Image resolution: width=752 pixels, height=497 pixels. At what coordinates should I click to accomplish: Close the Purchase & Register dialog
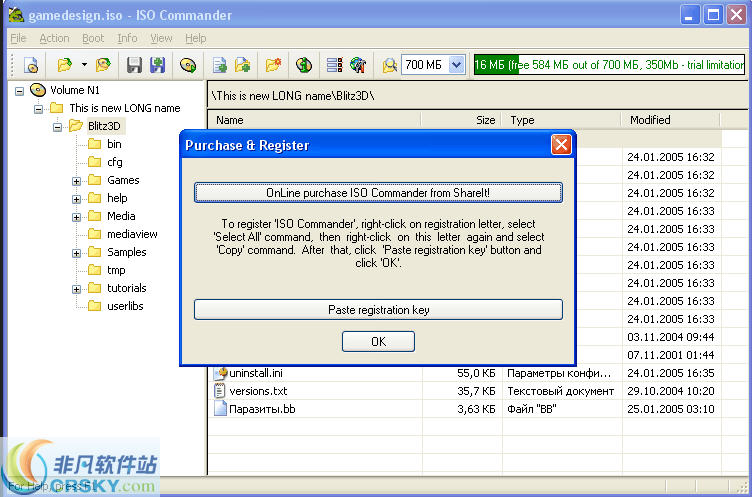tap(561, 145)
